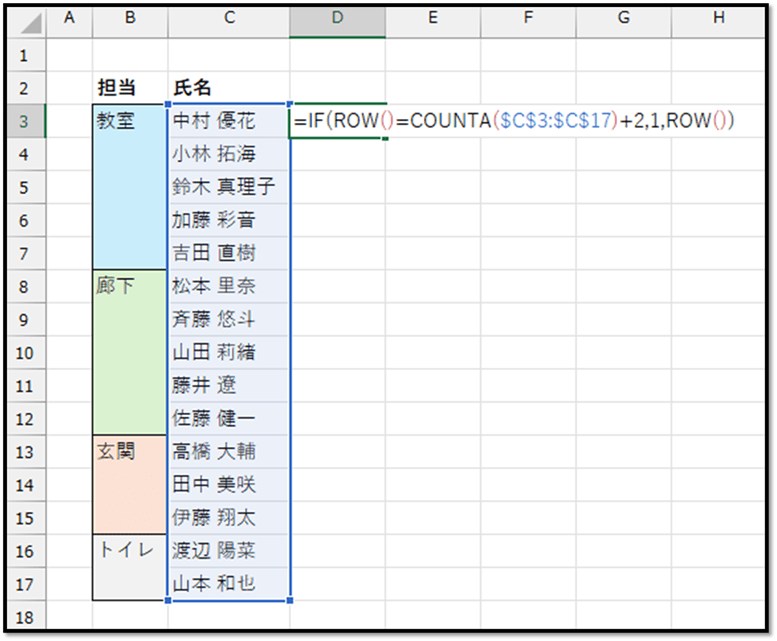Click row 17 header

coord(26,582)
